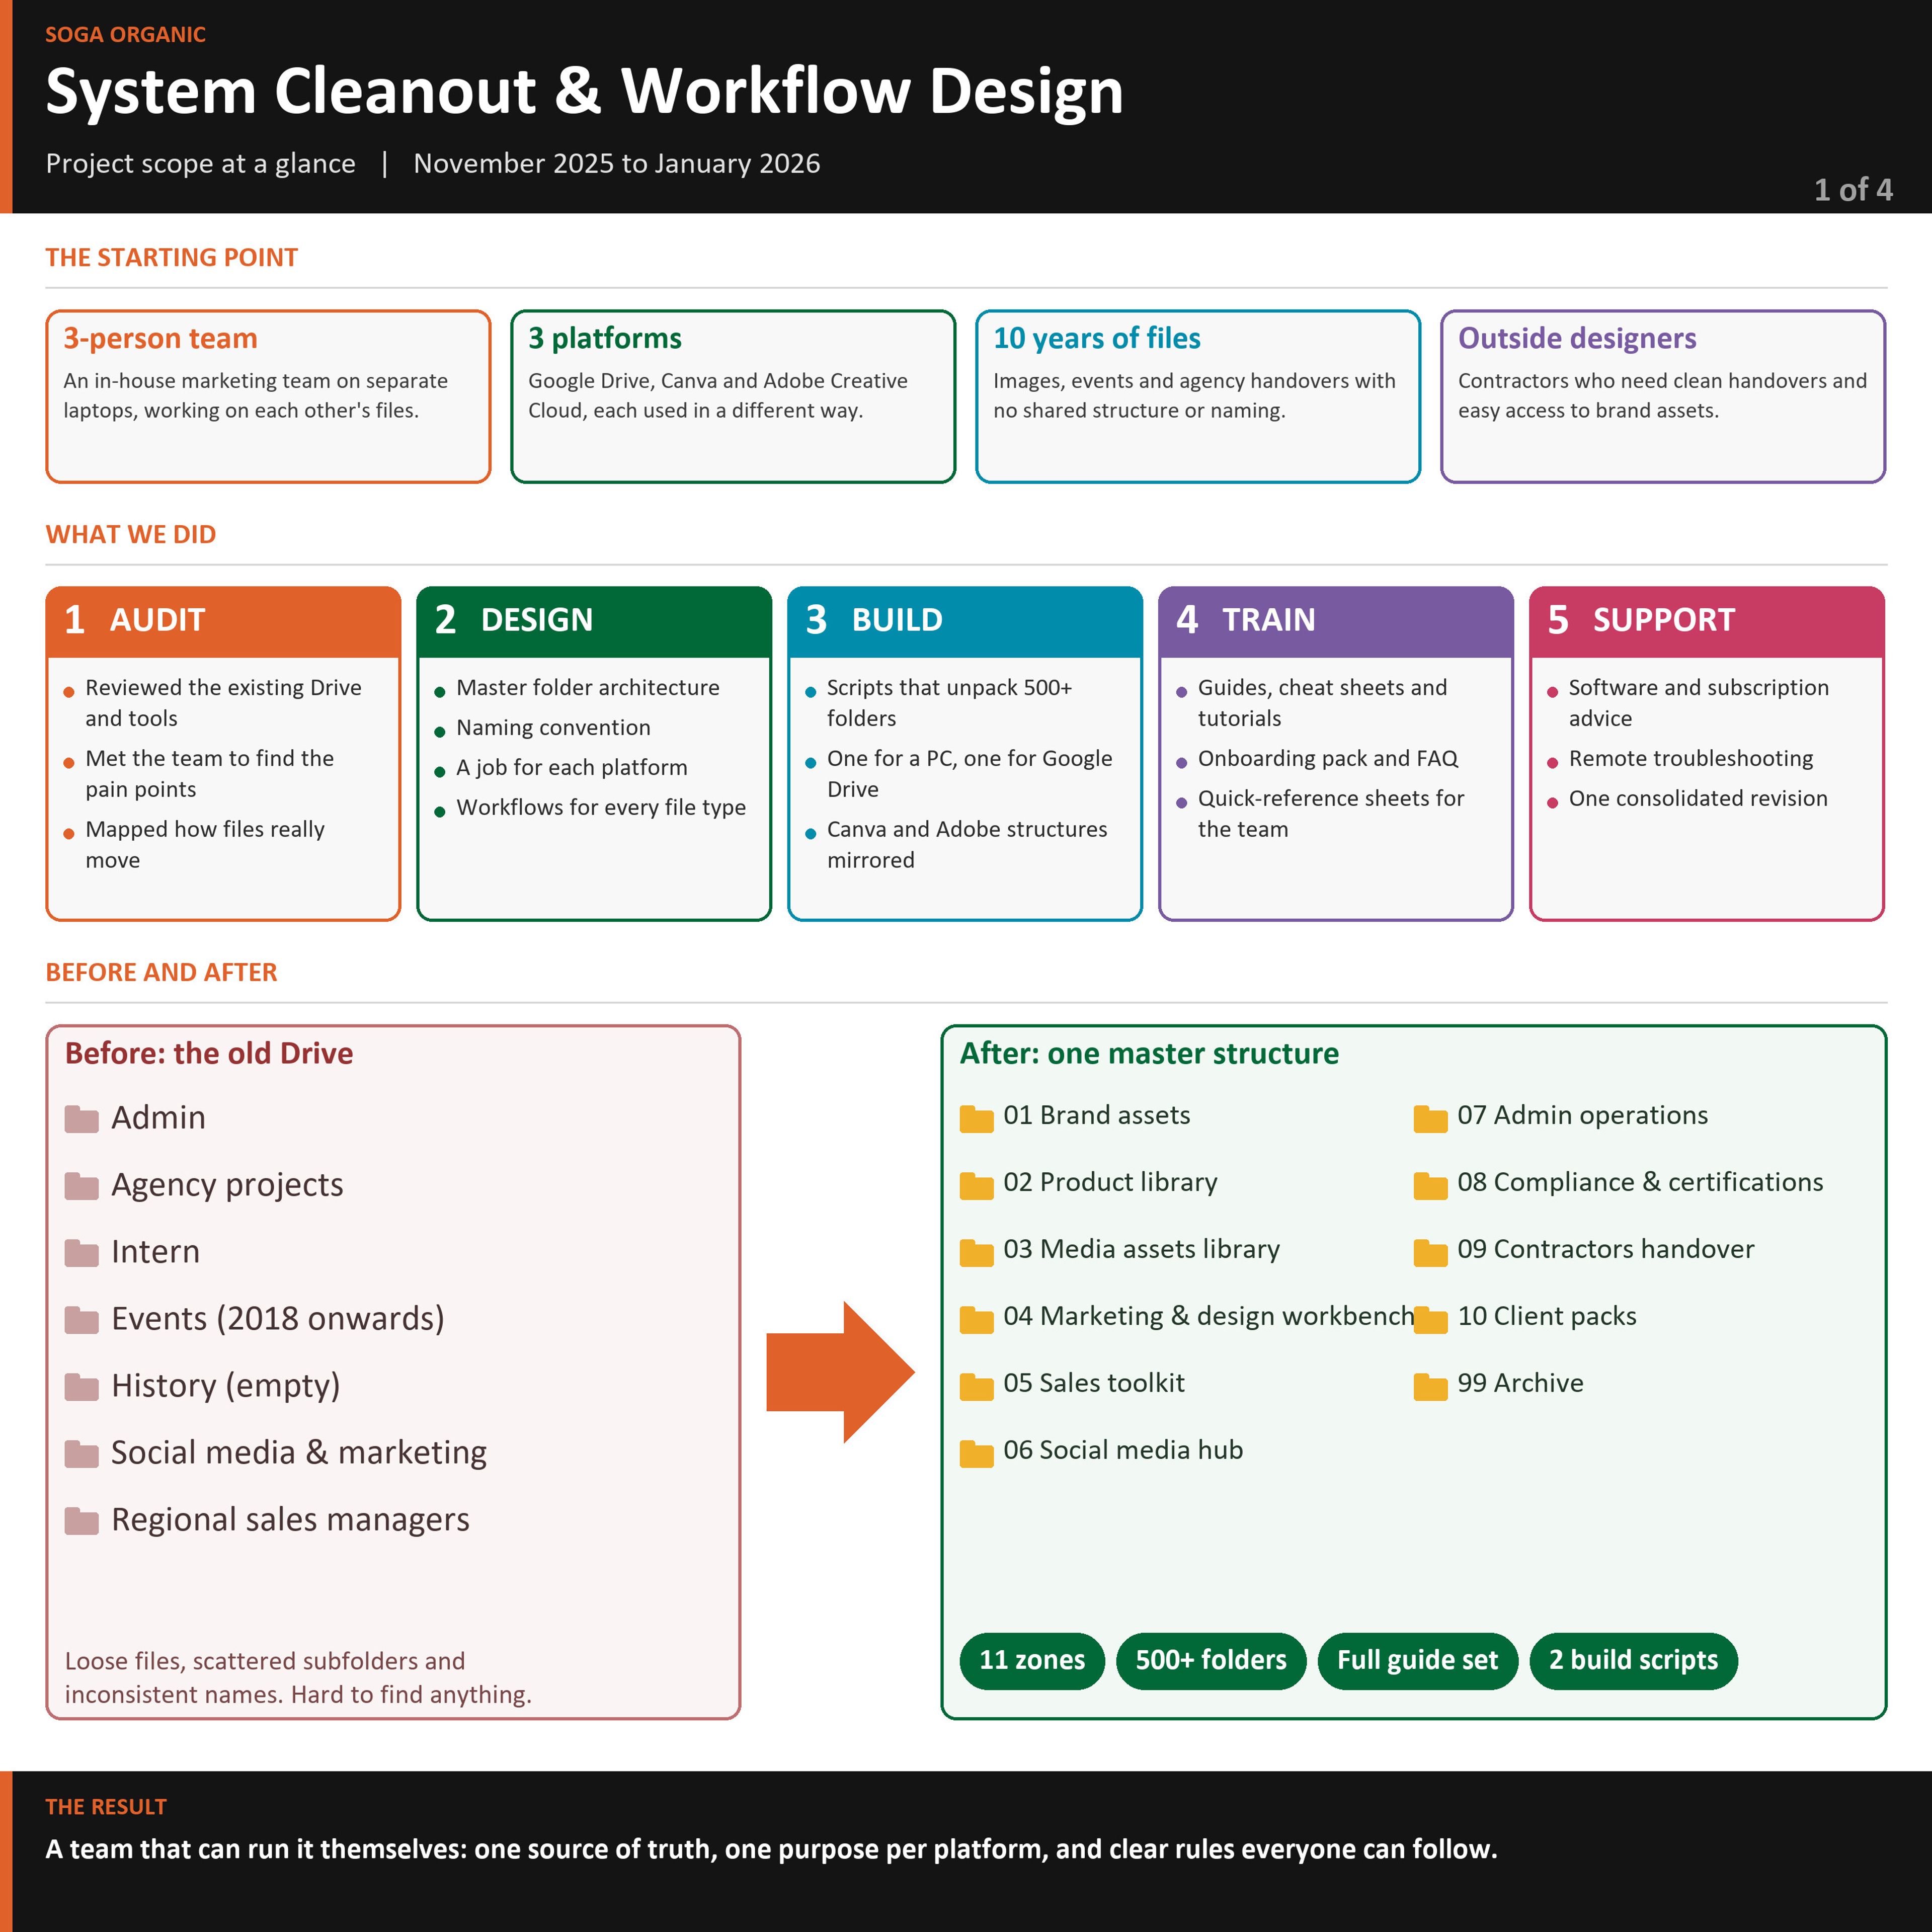Click the folder icon beside Regional sales managers

[82, 1521]
